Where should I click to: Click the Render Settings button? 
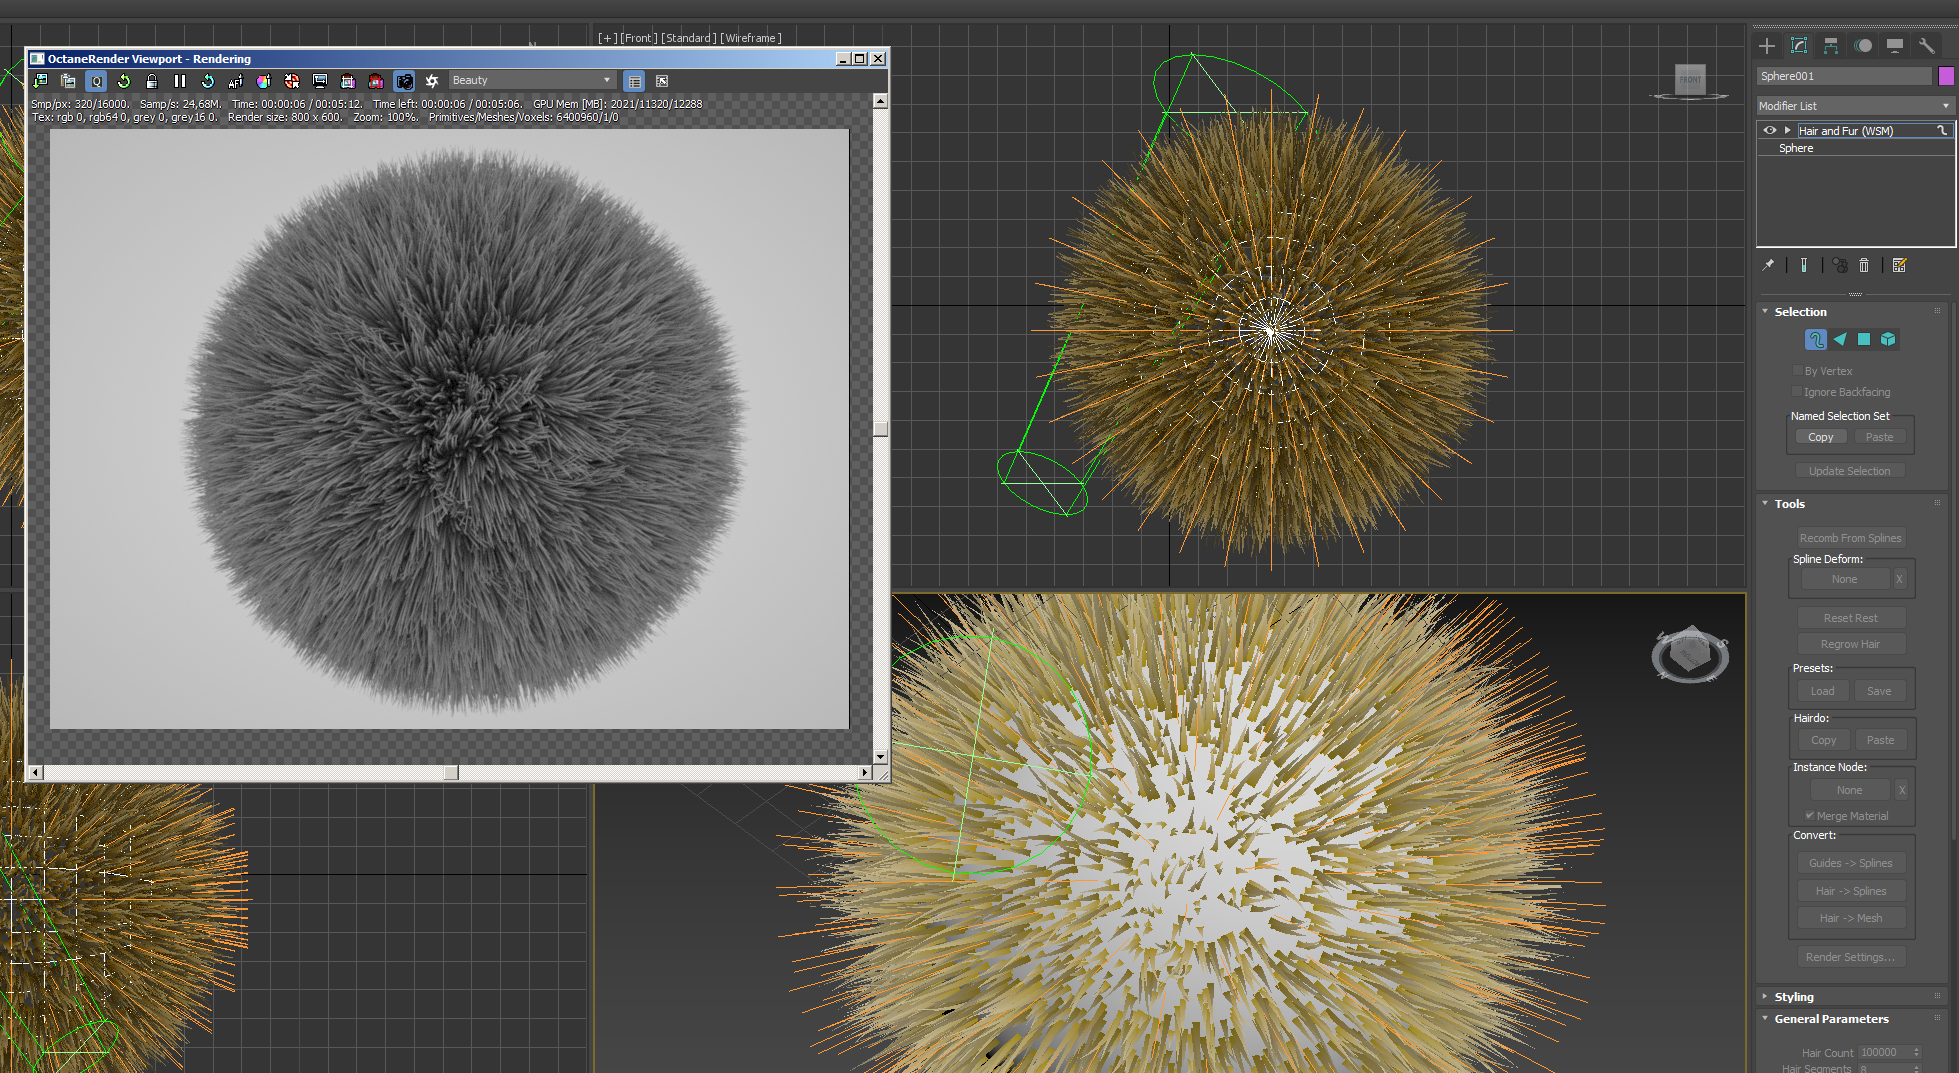[x=1850, y=958]
